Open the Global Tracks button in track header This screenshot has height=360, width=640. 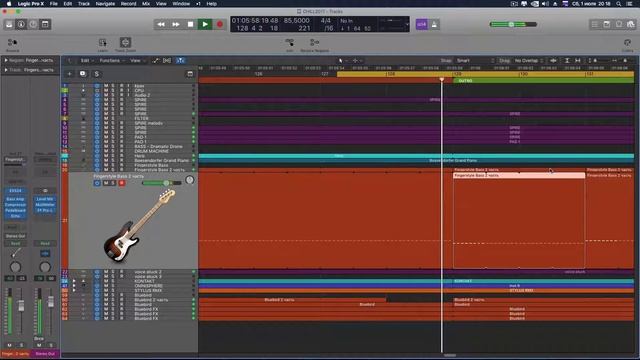point(190,74)
